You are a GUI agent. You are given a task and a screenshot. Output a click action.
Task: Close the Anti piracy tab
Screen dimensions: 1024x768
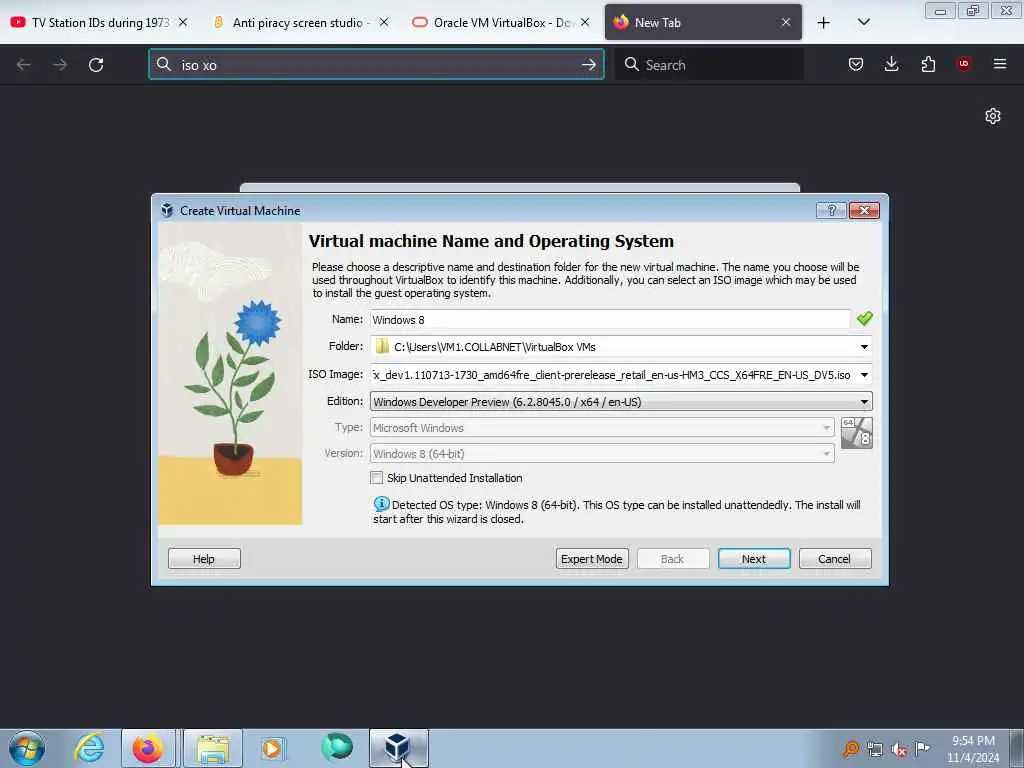click(384, 22)
